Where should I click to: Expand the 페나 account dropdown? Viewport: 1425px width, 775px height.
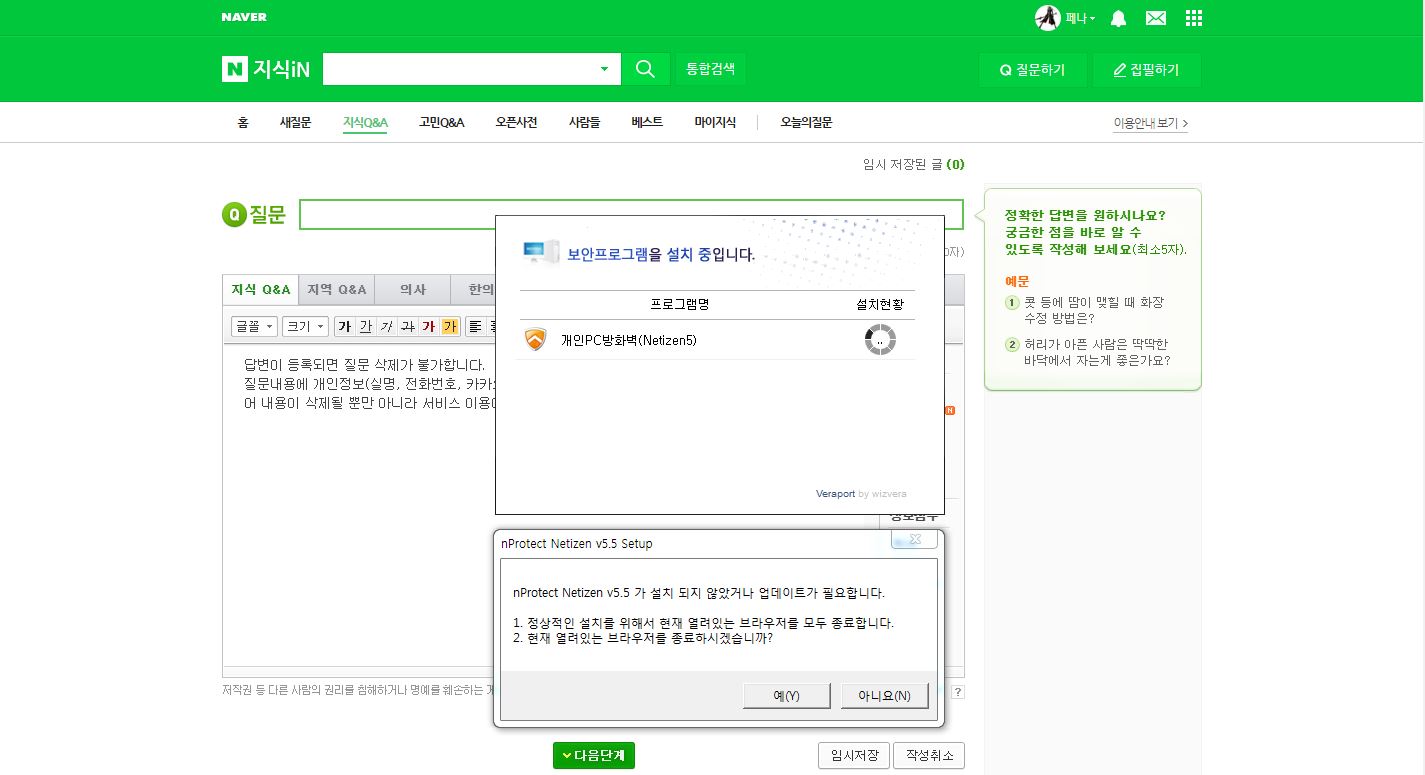(1079, 18)
